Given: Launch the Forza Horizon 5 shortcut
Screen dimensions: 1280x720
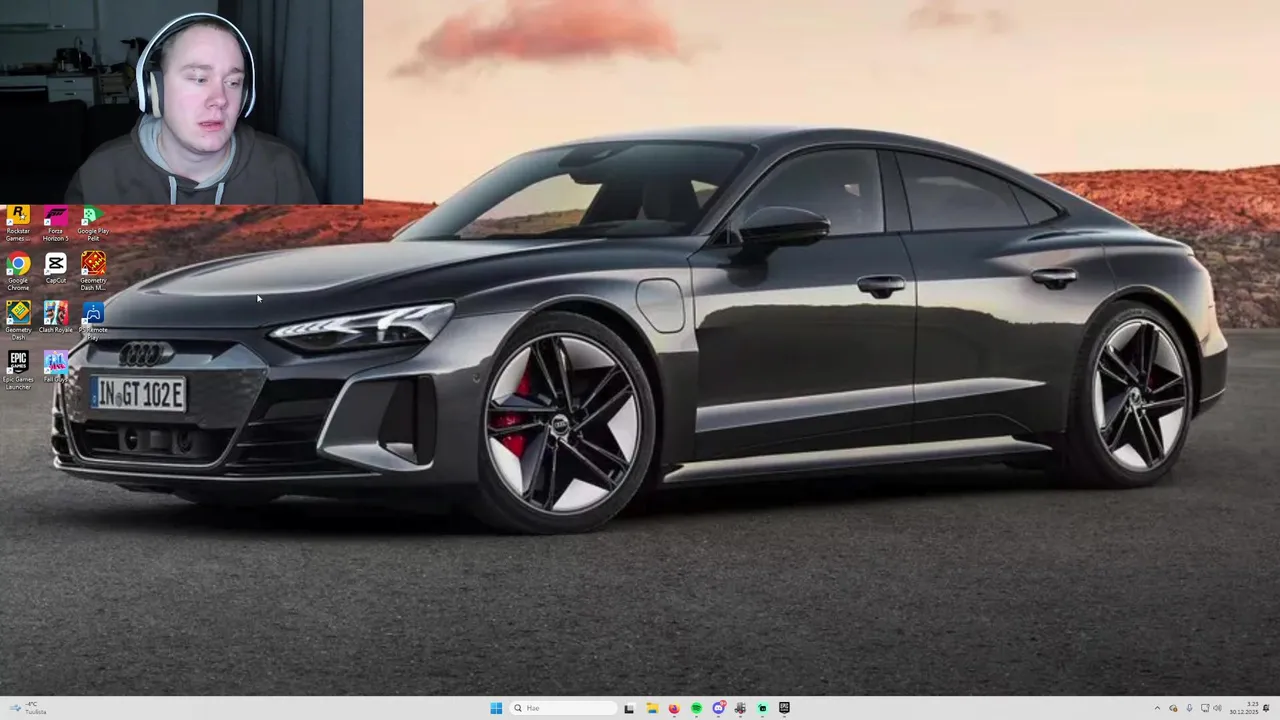Looking at the screenshot, I should (55, 224).
